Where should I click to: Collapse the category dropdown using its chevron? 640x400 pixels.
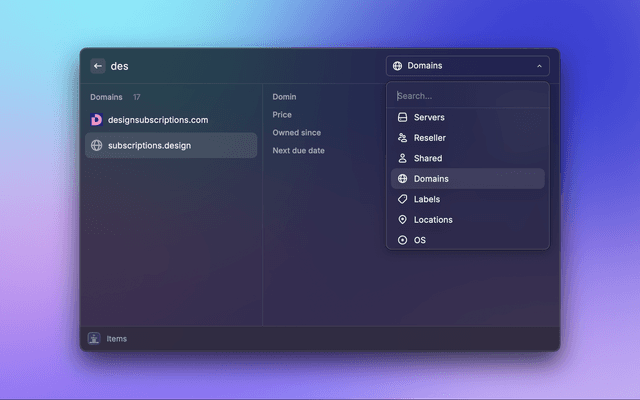pyautogui.click(x=540, y=66)
